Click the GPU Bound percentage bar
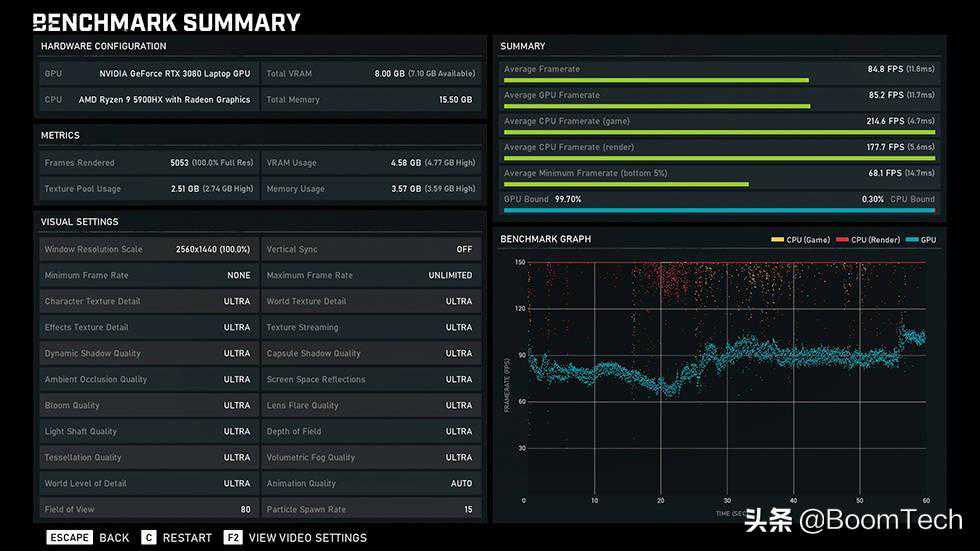The height and width of the screenshot is (551, 980). click(719, 210)
